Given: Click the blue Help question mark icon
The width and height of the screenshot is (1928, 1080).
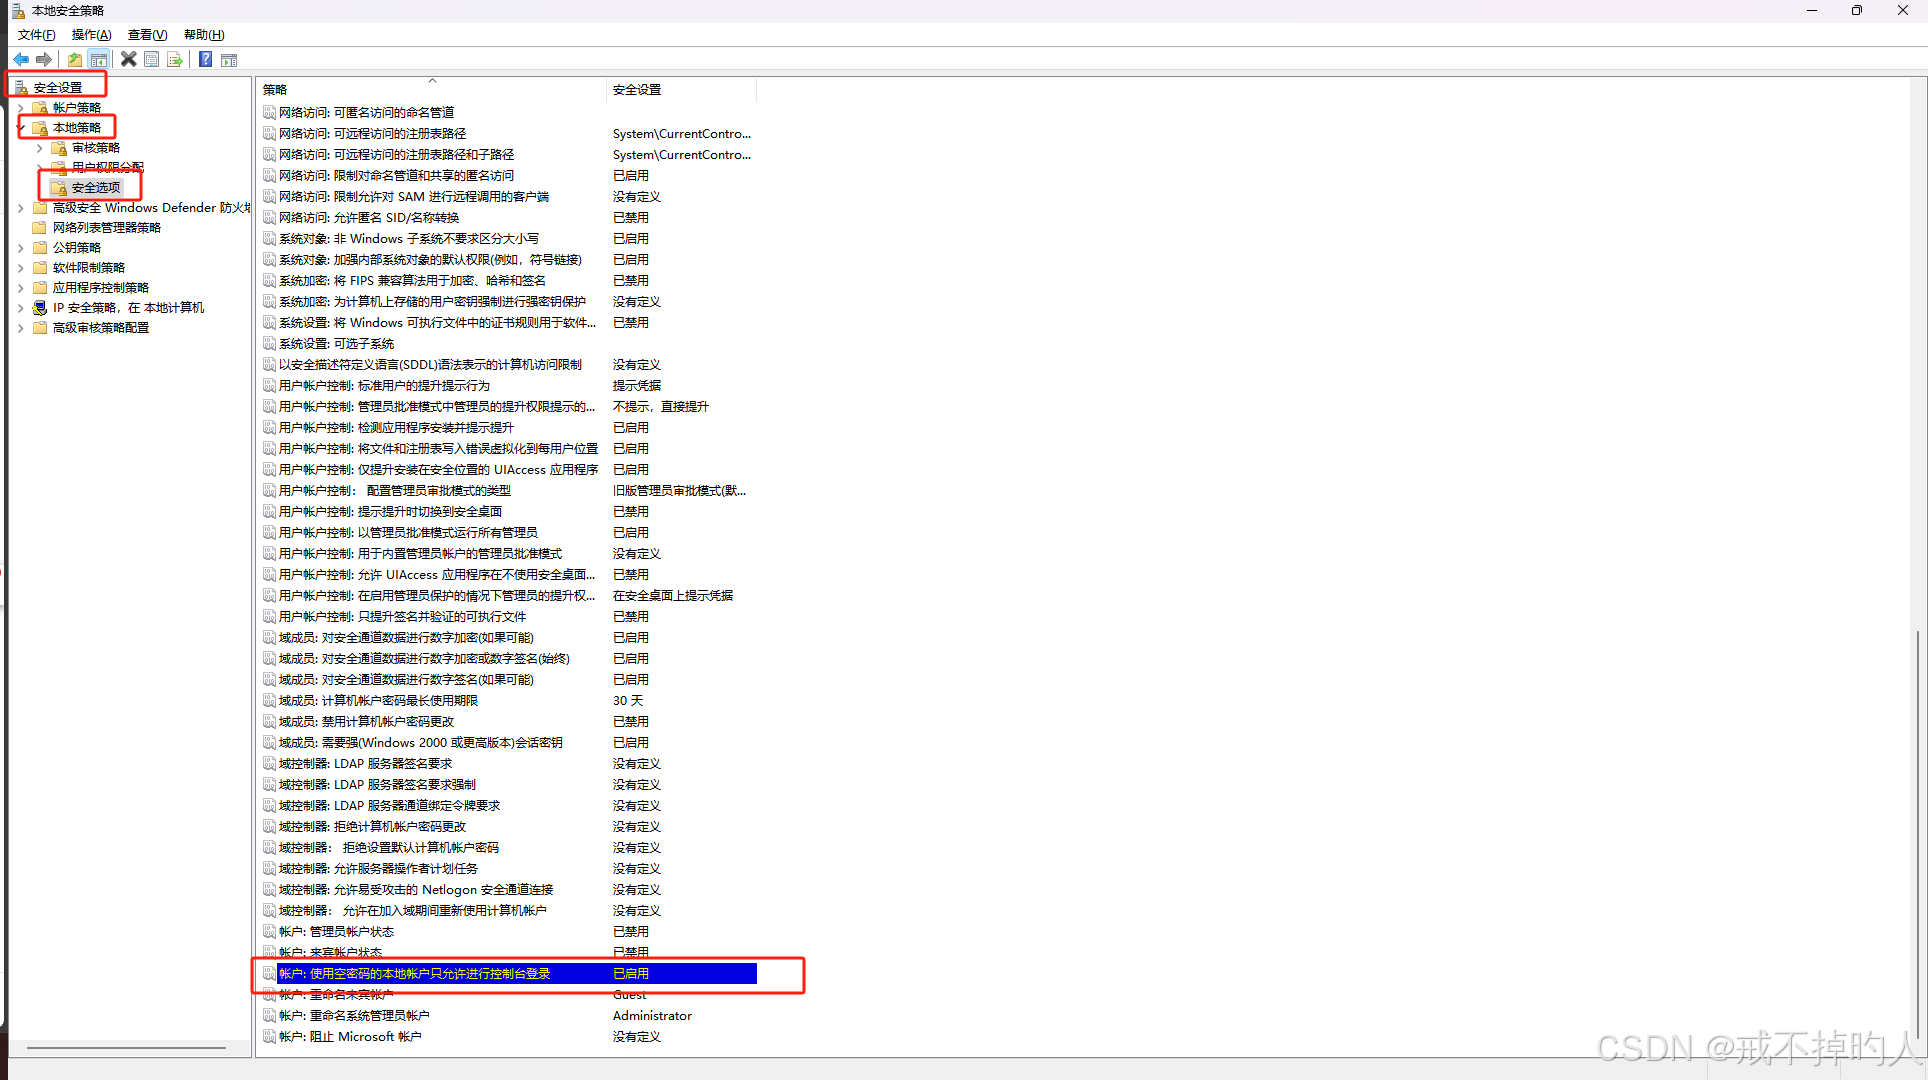Looking at the screenshot, I should pyautogui.click(x=205, y=60).
